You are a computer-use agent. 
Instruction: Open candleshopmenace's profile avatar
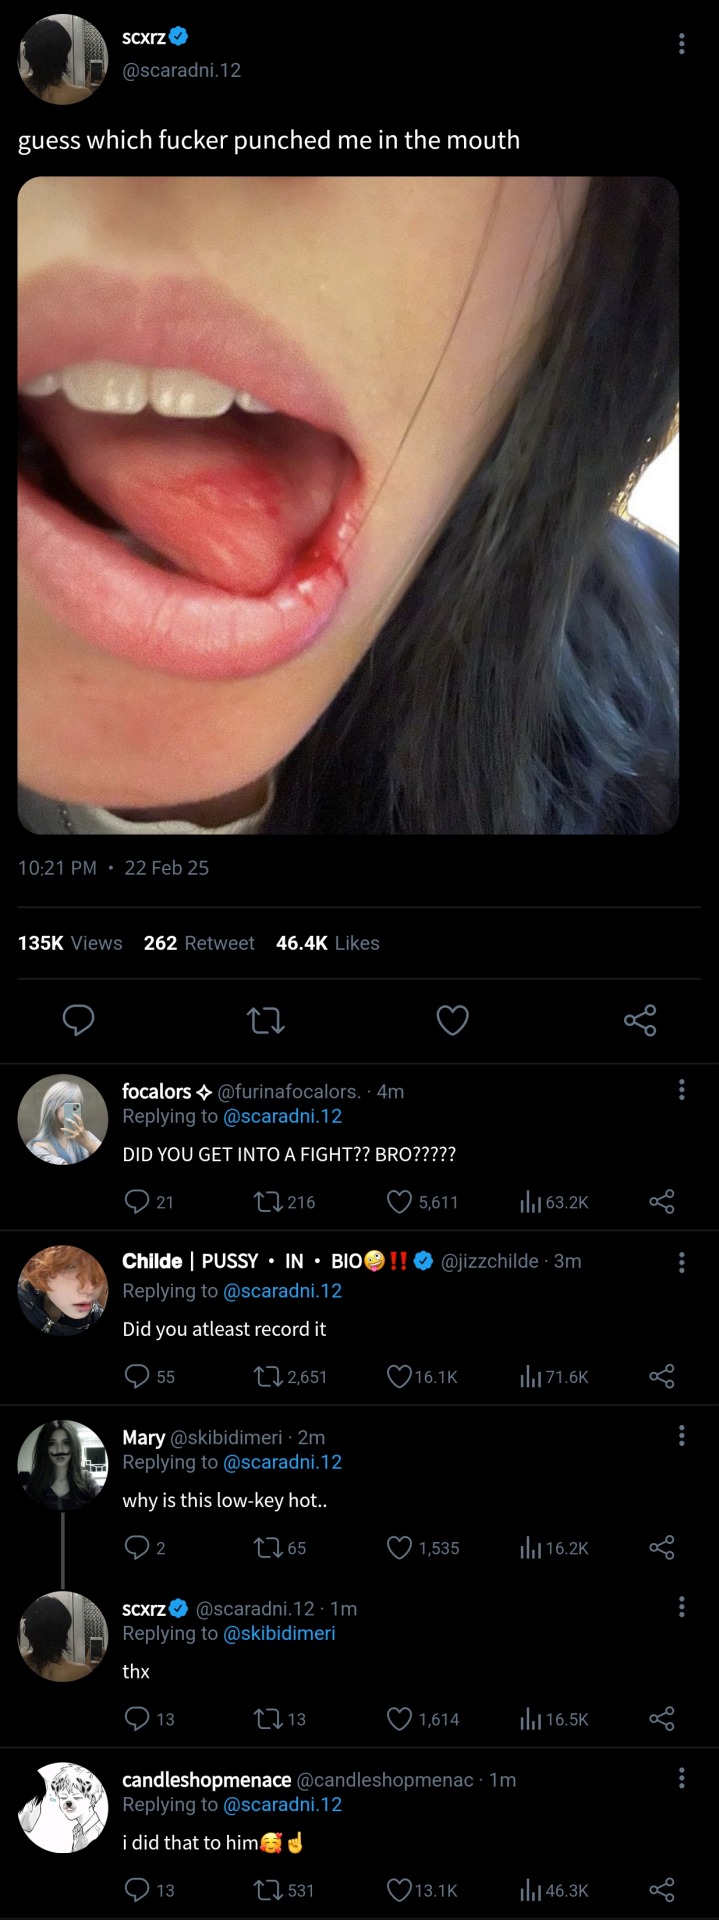tap(63, 1808)
